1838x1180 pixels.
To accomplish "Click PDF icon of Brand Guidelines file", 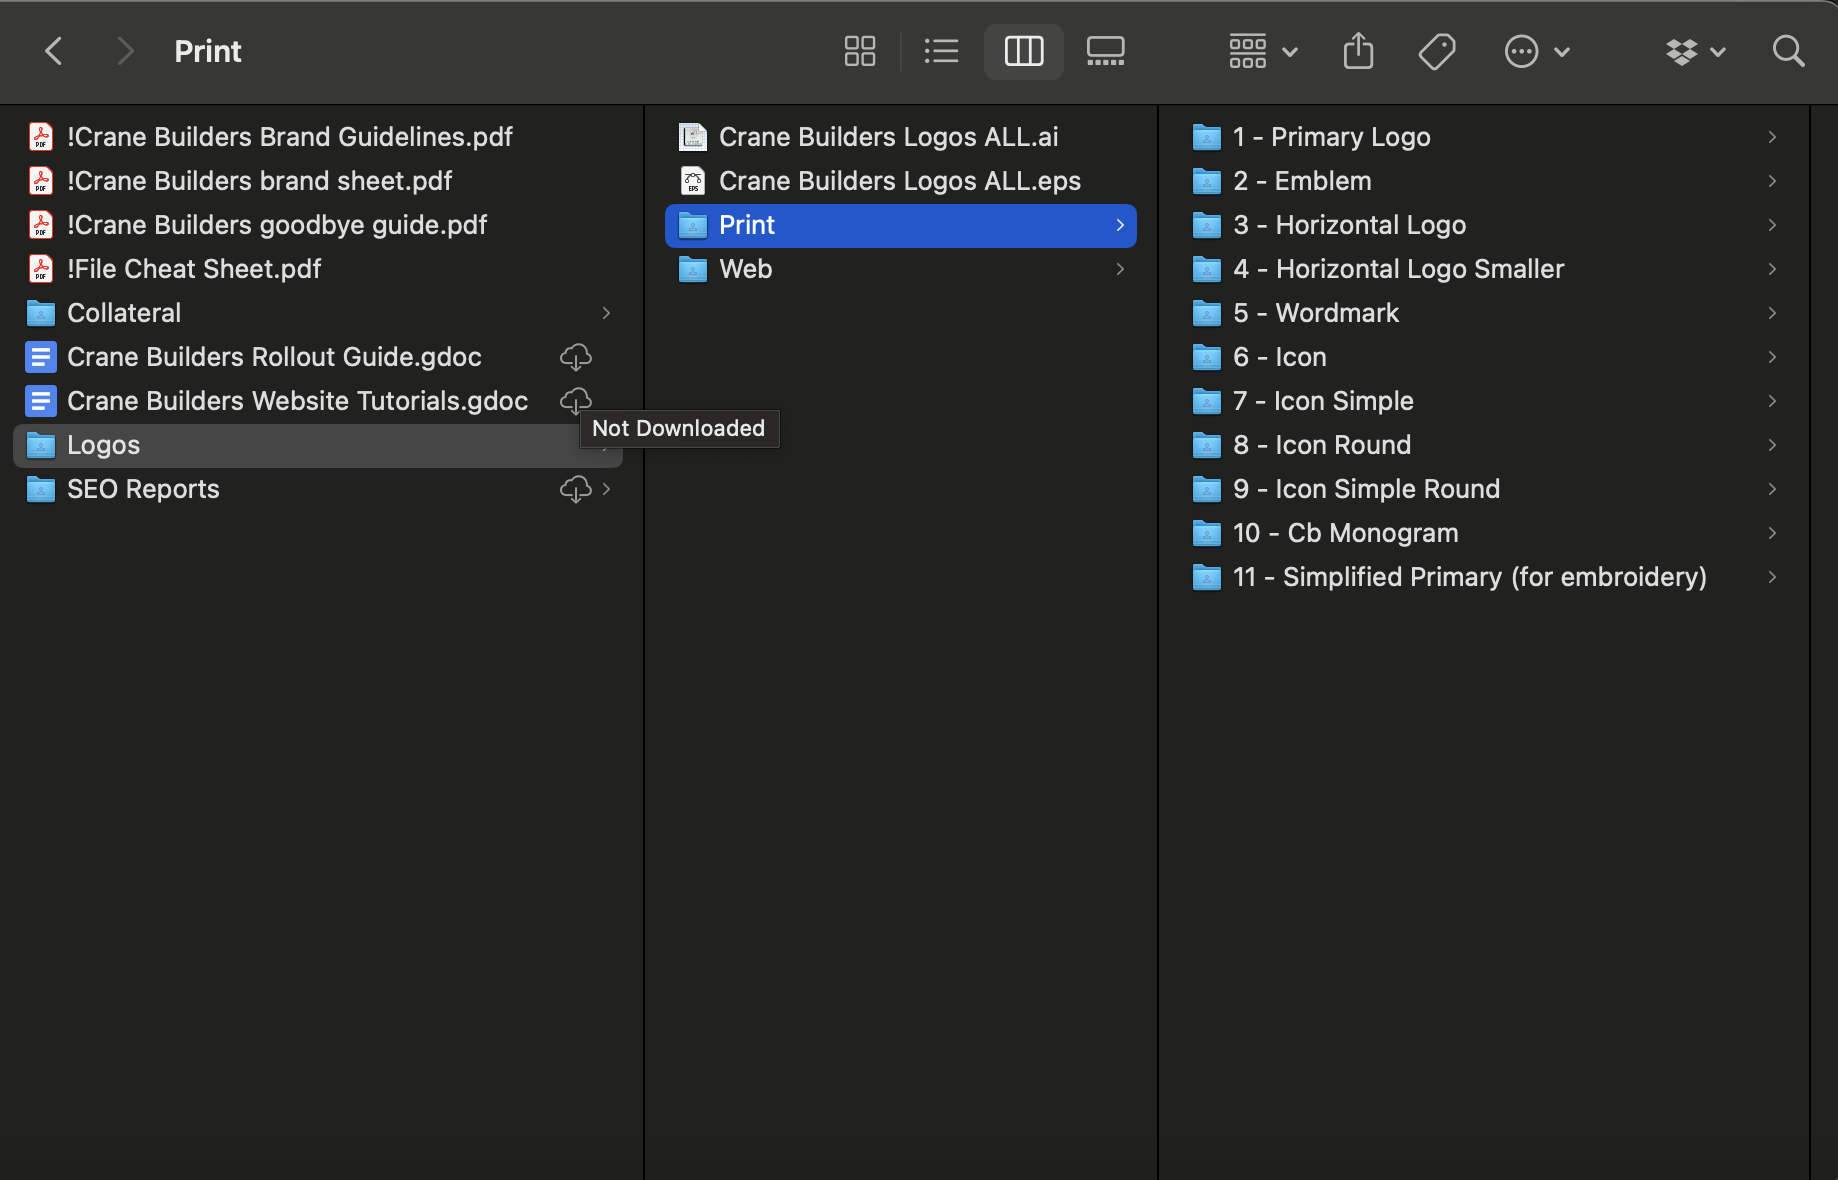I will pos(41,136).
